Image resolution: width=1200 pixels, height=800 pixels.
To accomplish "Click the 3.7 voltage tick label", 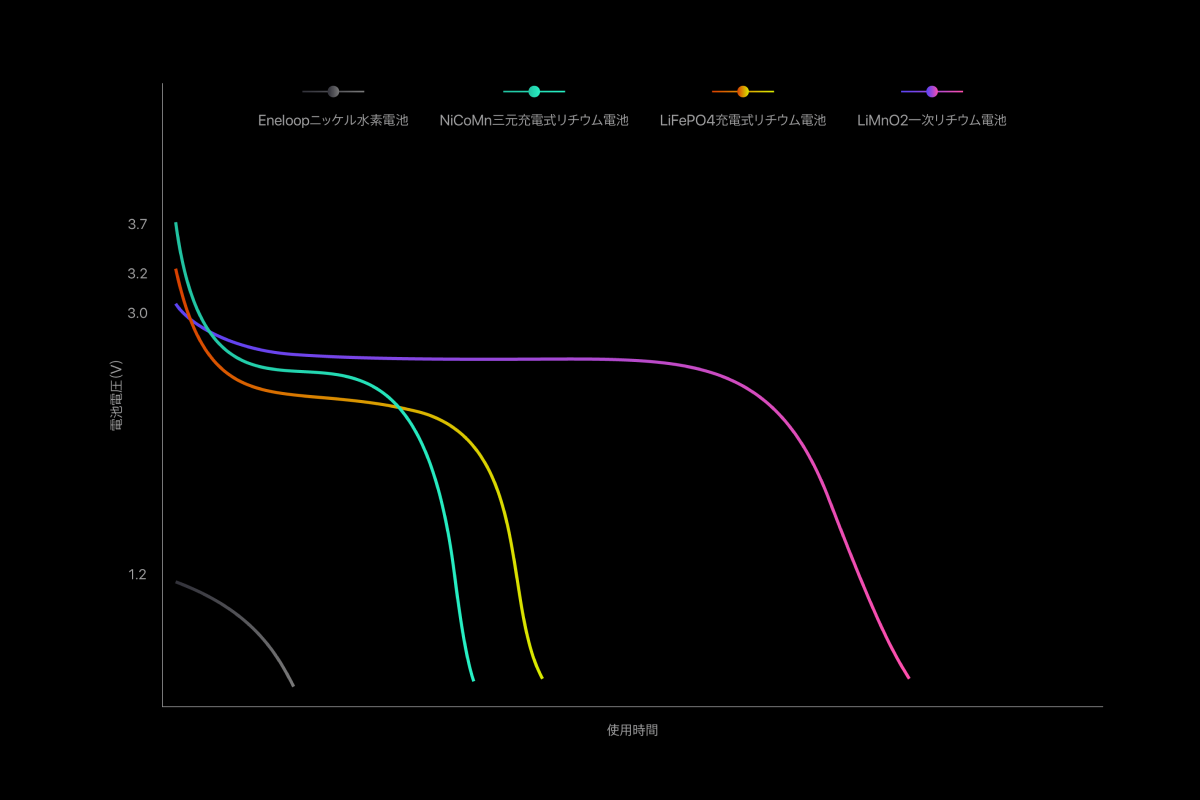I will point(138,225).
